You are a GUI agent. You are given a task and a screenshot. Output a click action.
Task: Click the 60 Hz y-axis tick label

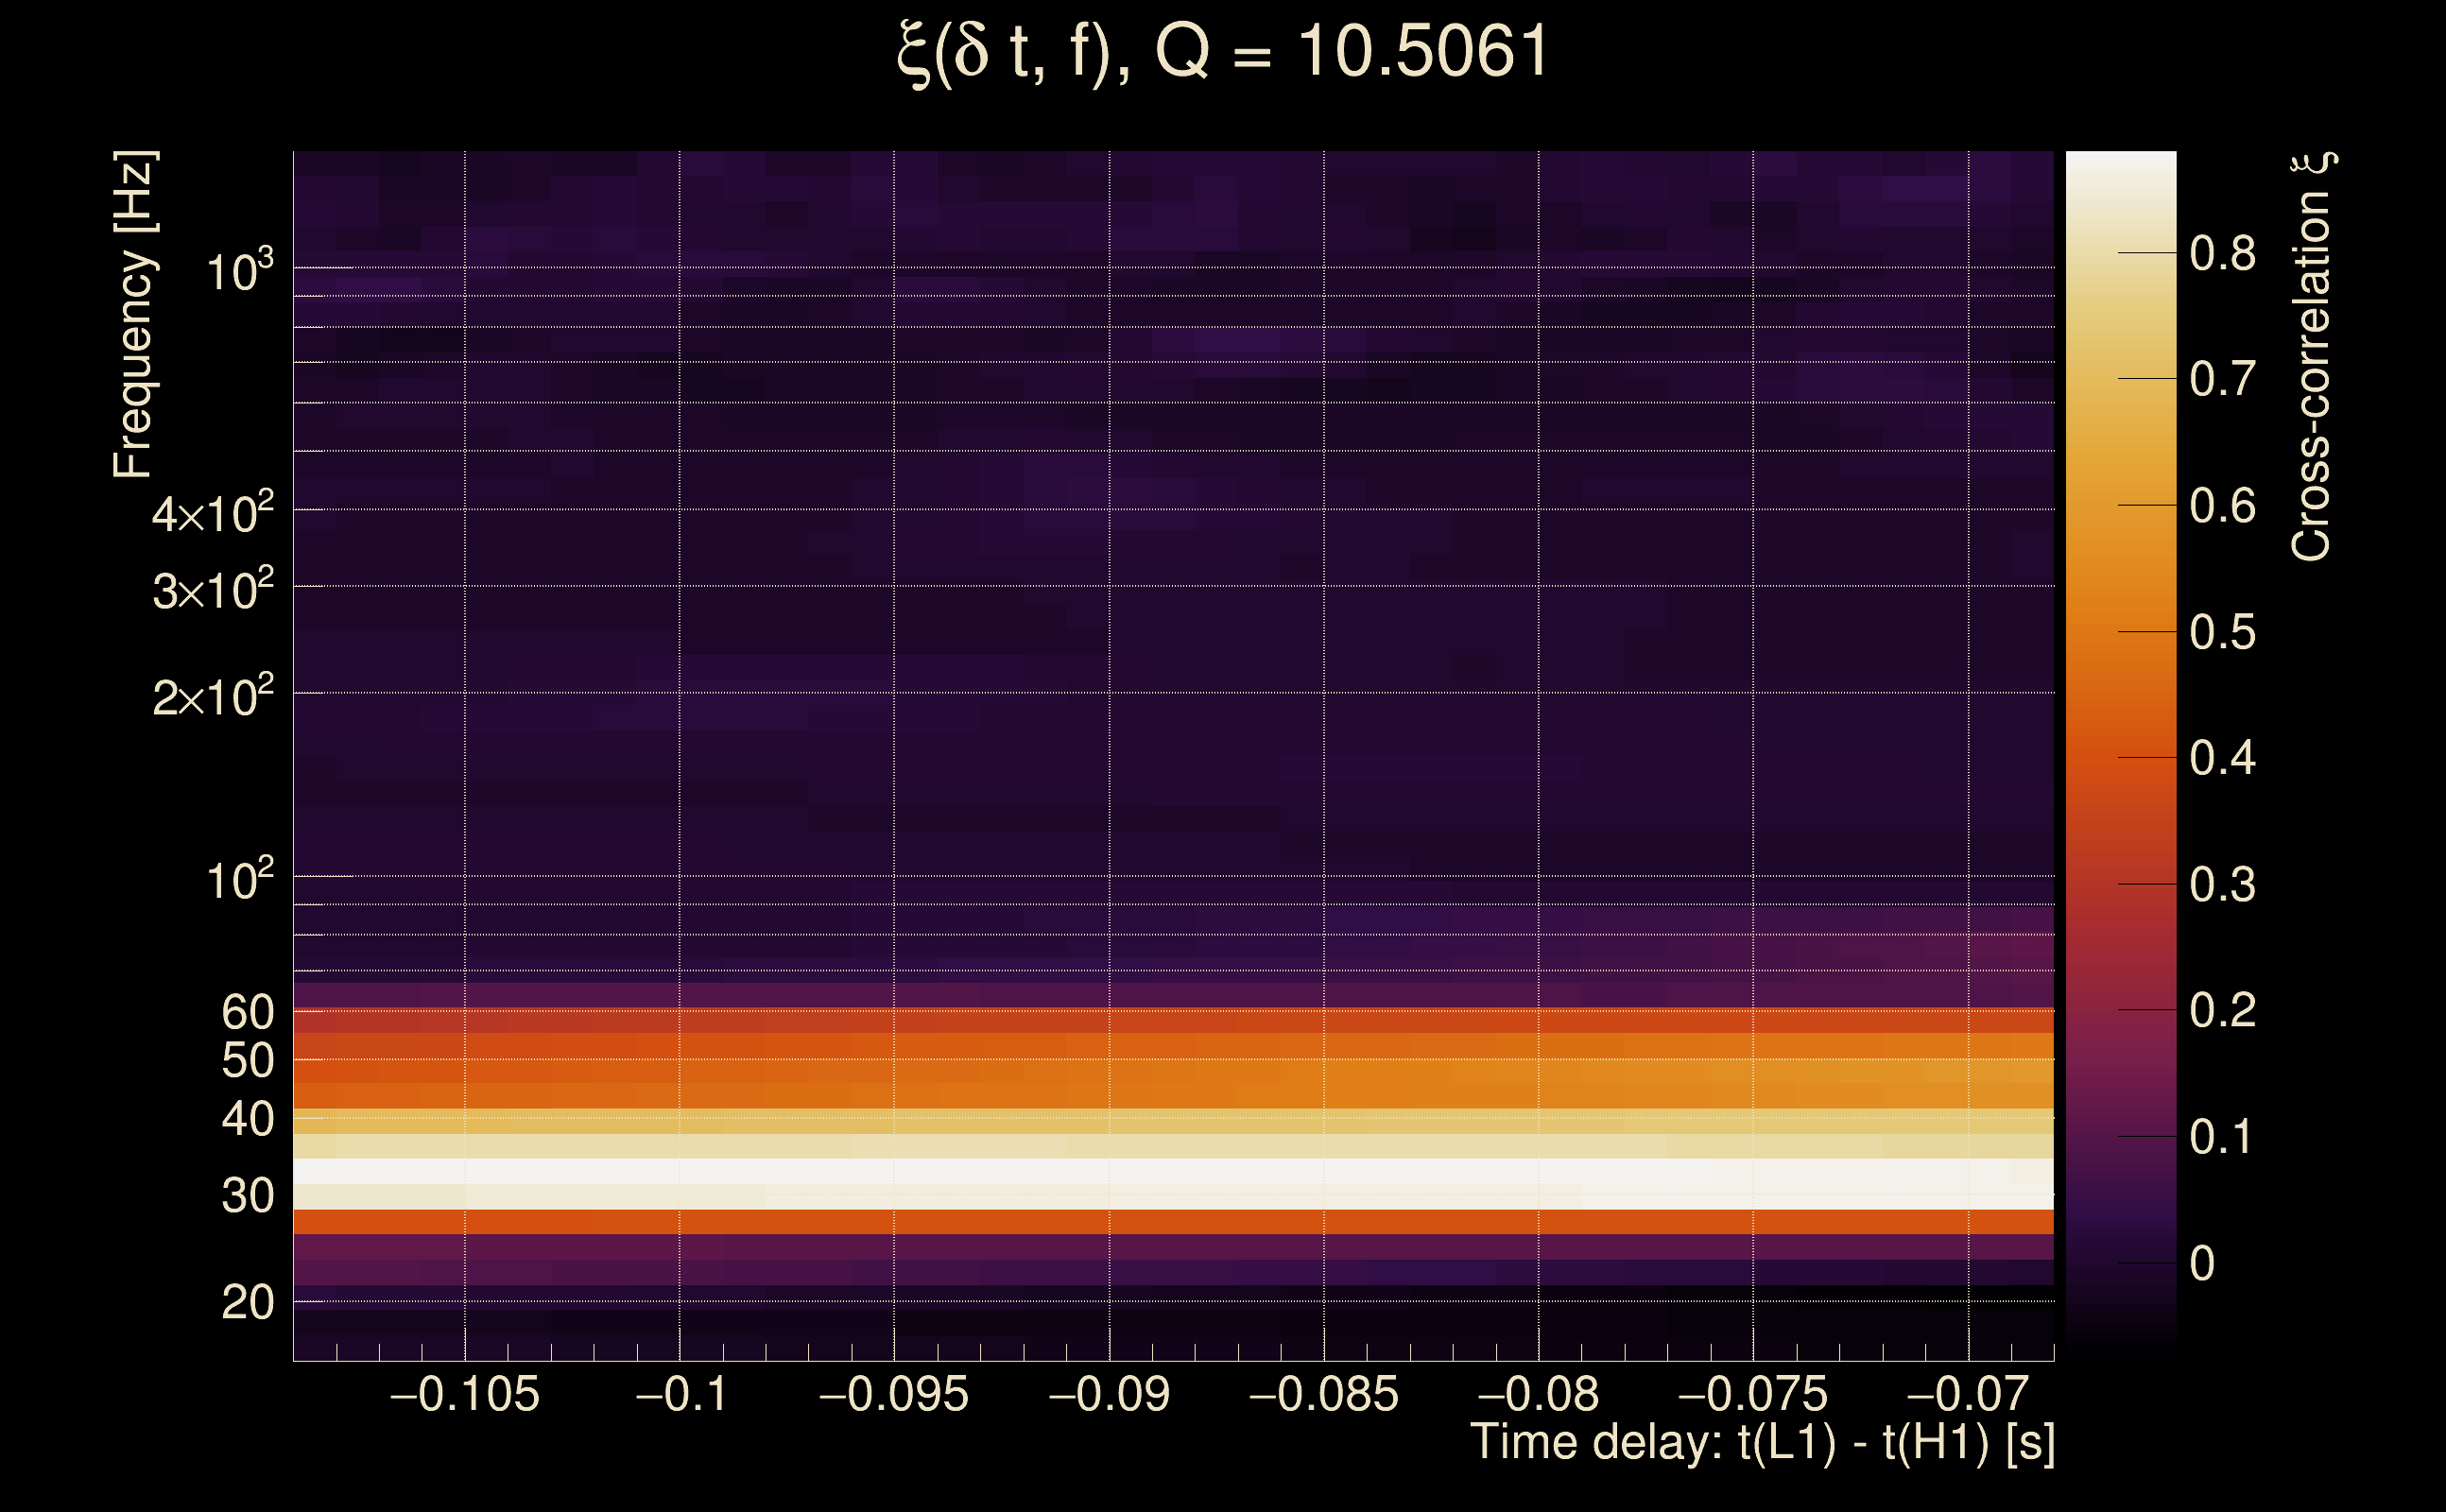(x=247, y=1012)
